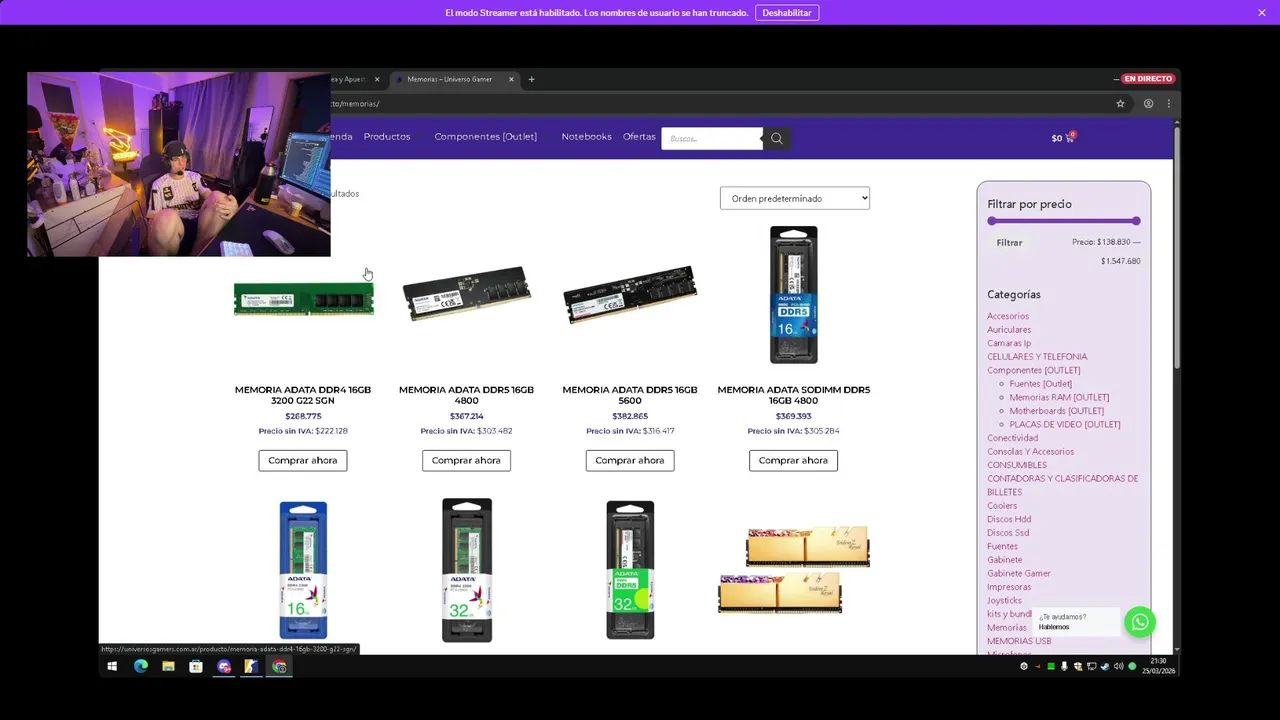1280x720 pixels.
Task: Open the Orden predeterminado sorting dropdown
Action: pos(795,198)
